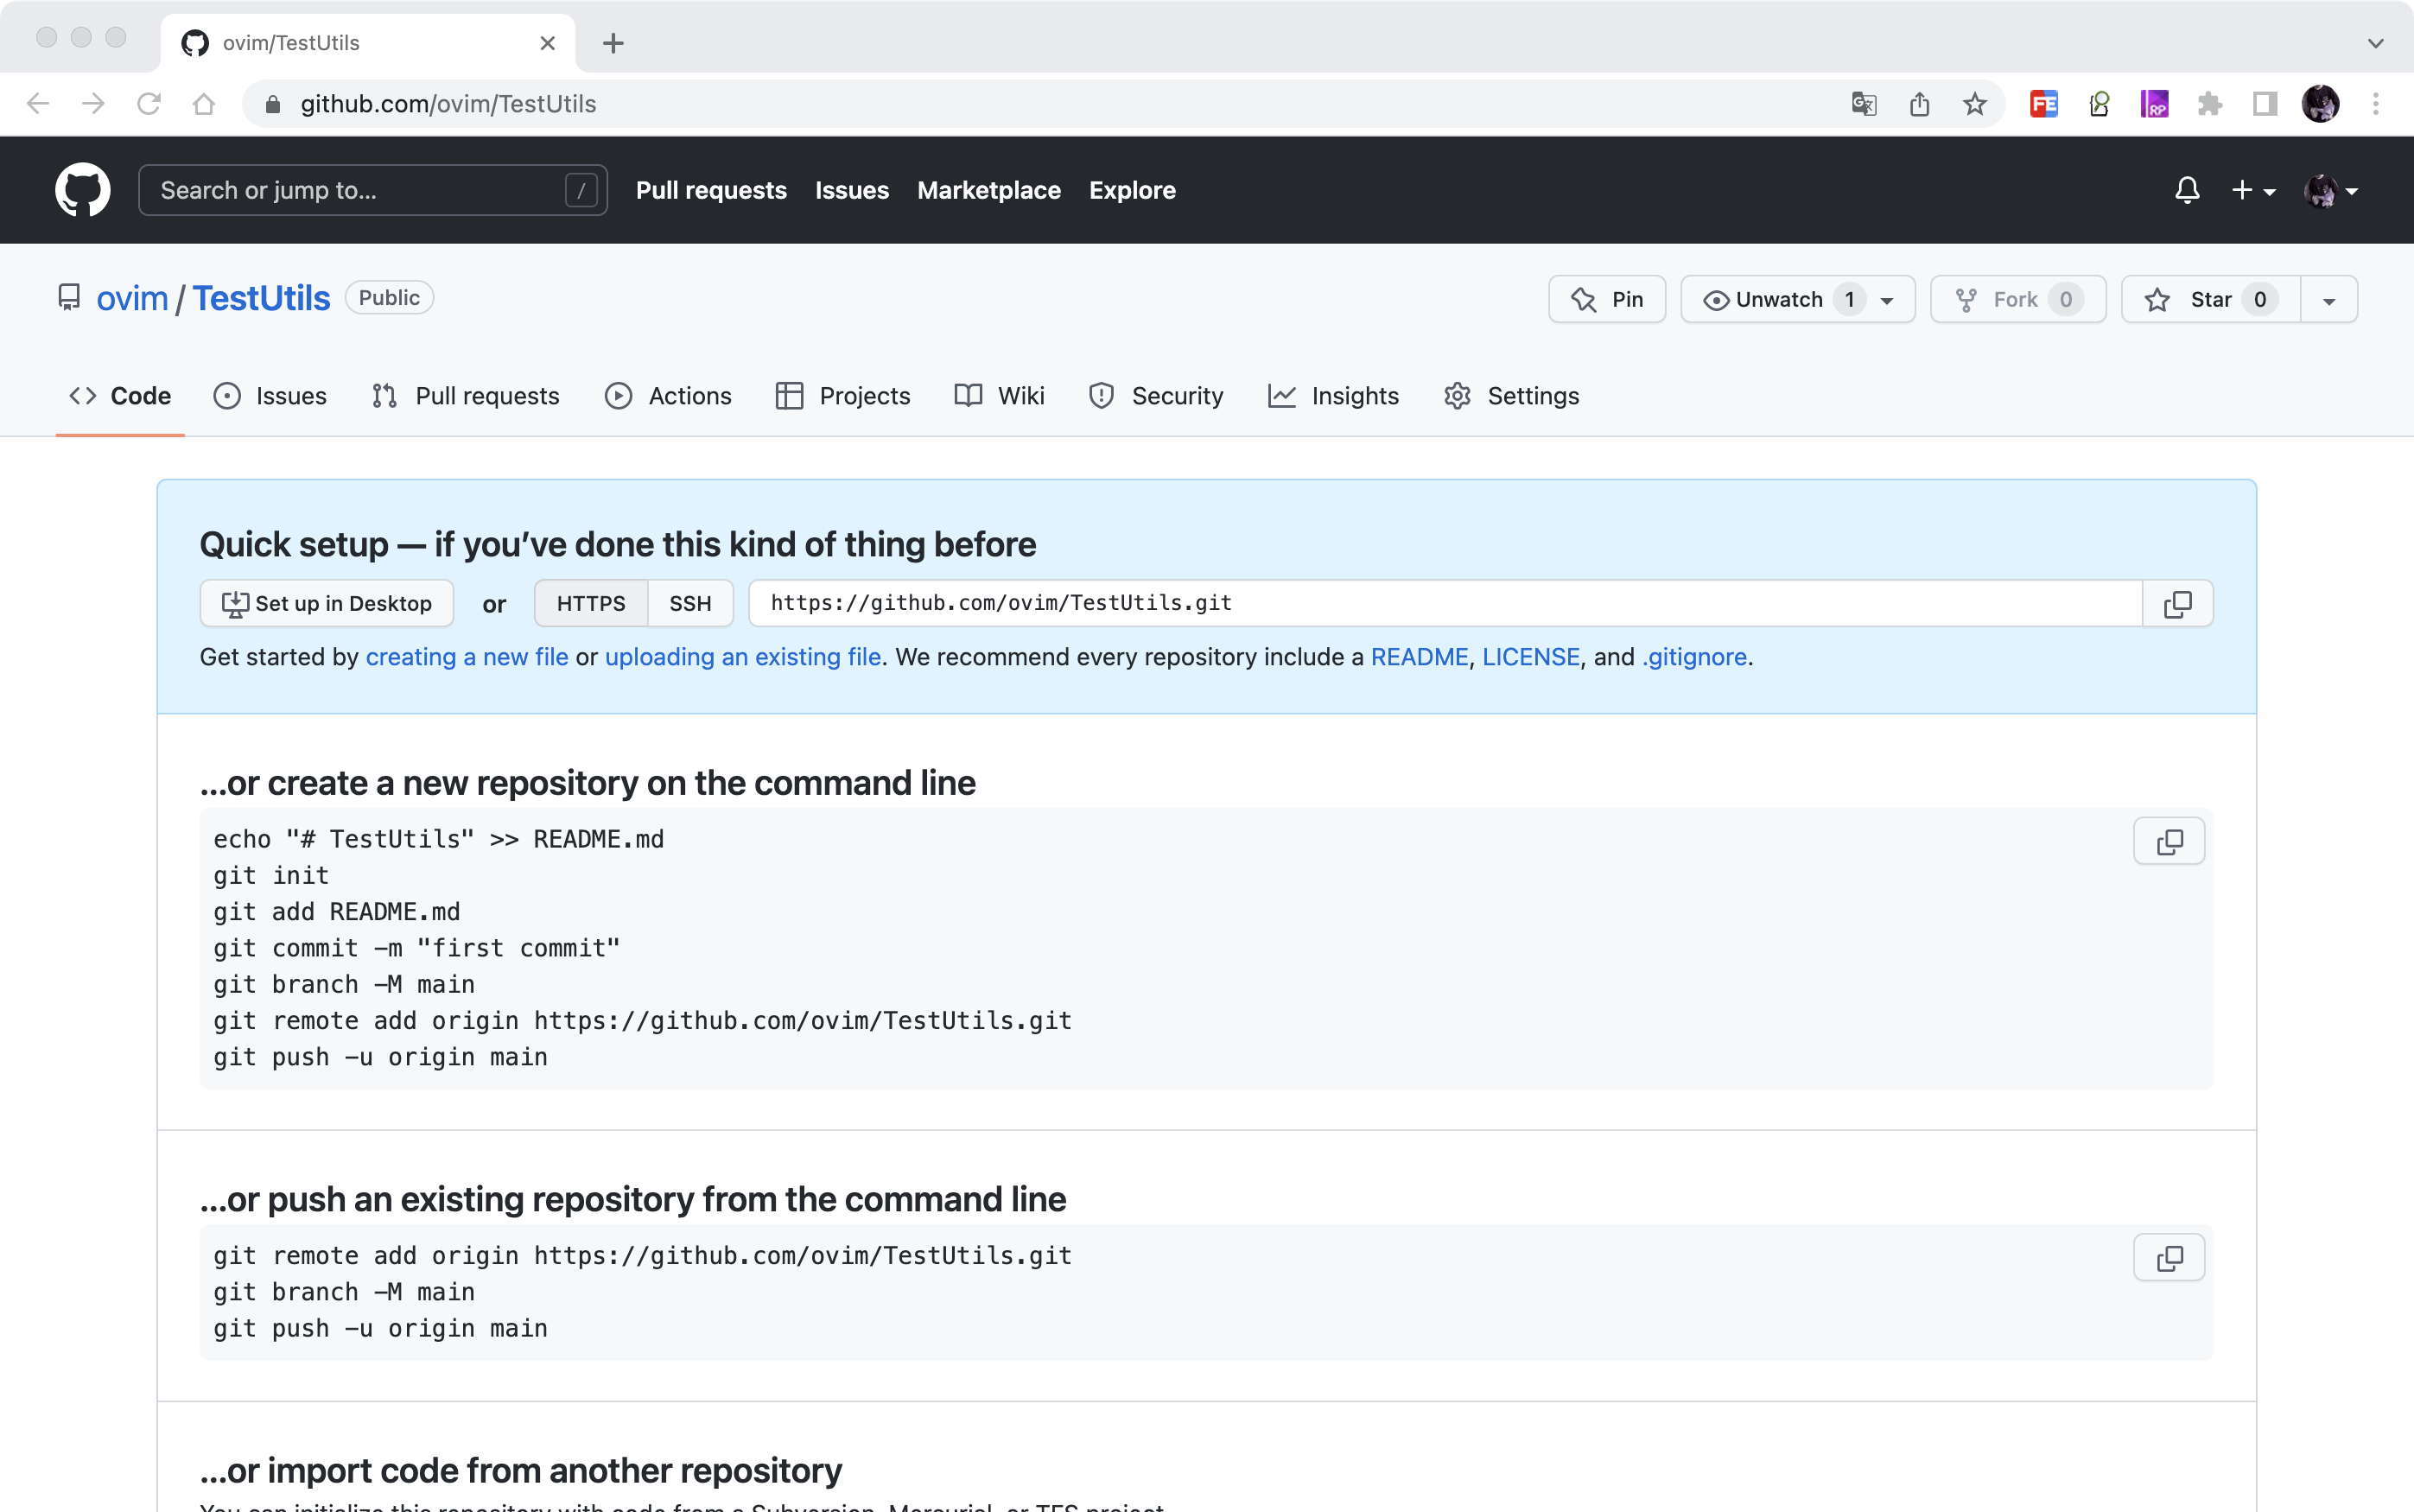2414x1512 pixels.
Task: Open the browser extensions puzzle icon
Action: [x=2209, y=104]
